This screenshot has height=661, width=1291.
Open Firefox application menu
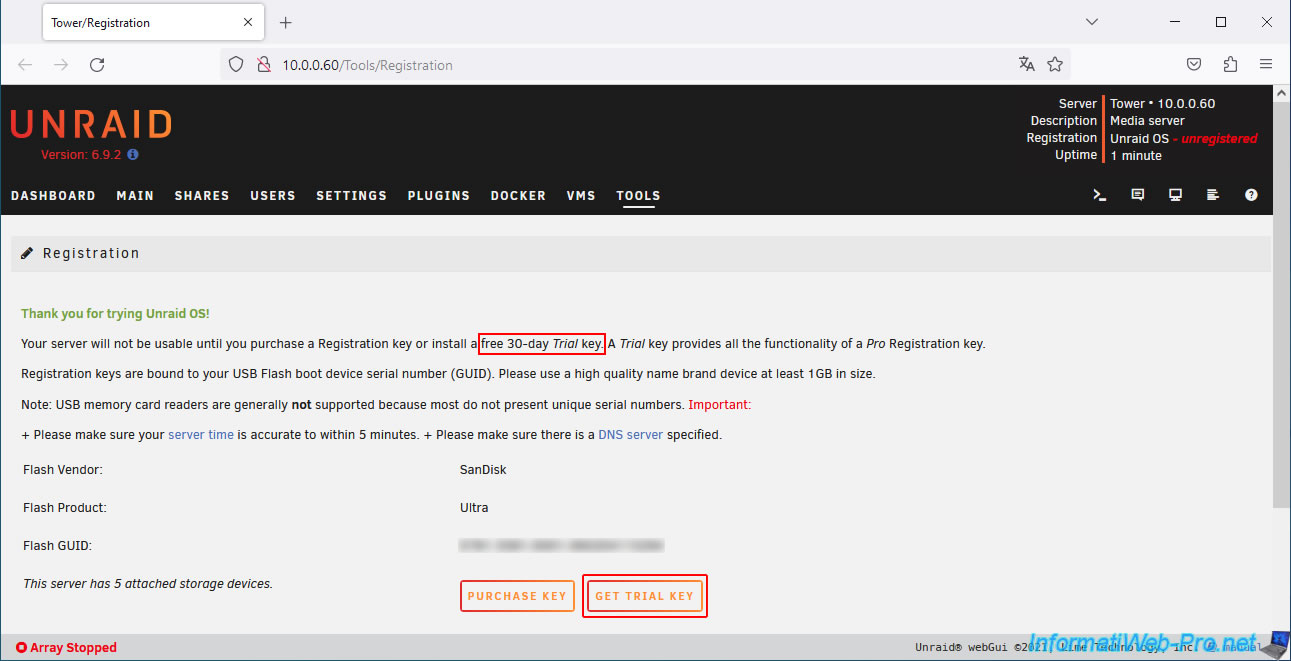[x=1266, y=64]
